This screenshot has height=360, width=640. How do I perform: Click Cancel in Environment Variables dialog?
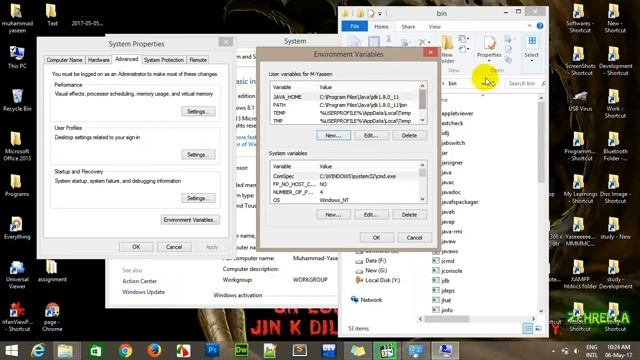click(x=414, y=238)
